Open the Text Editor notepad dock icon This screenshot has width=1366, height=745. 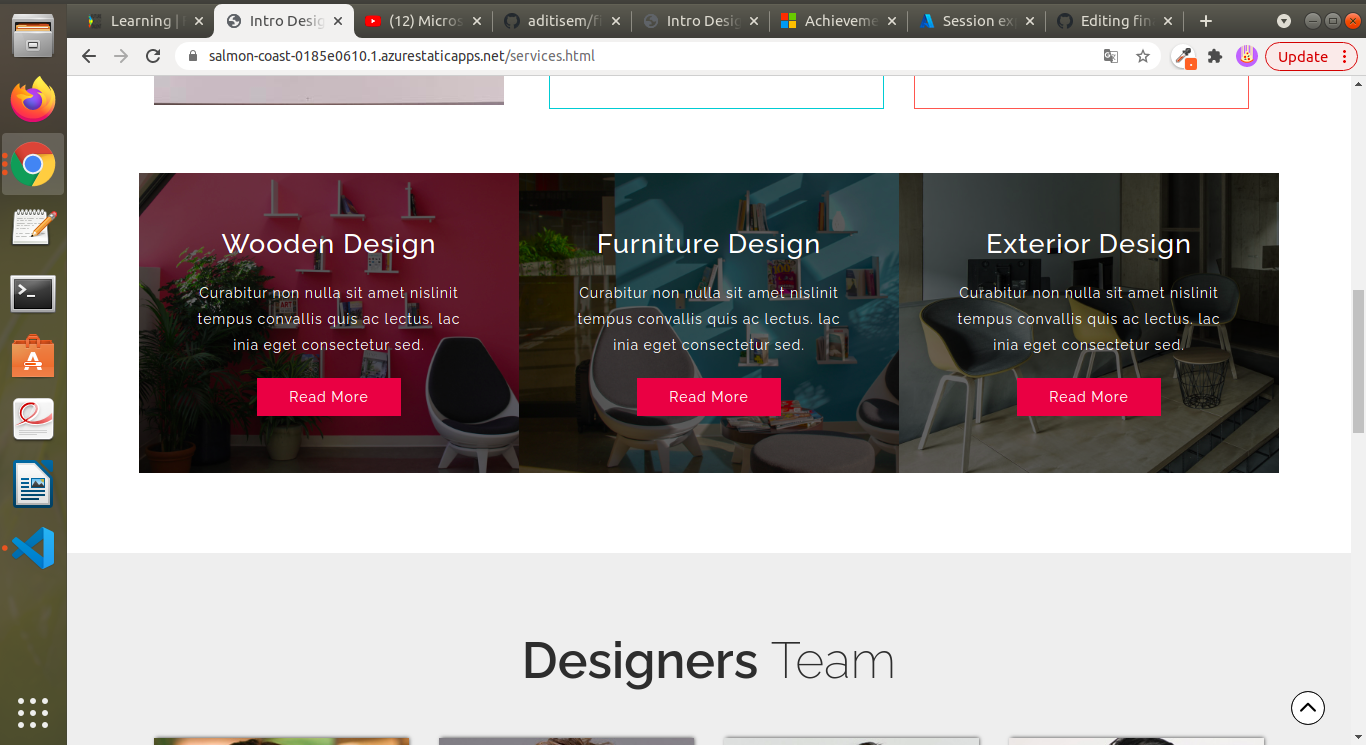coord(33,228)
